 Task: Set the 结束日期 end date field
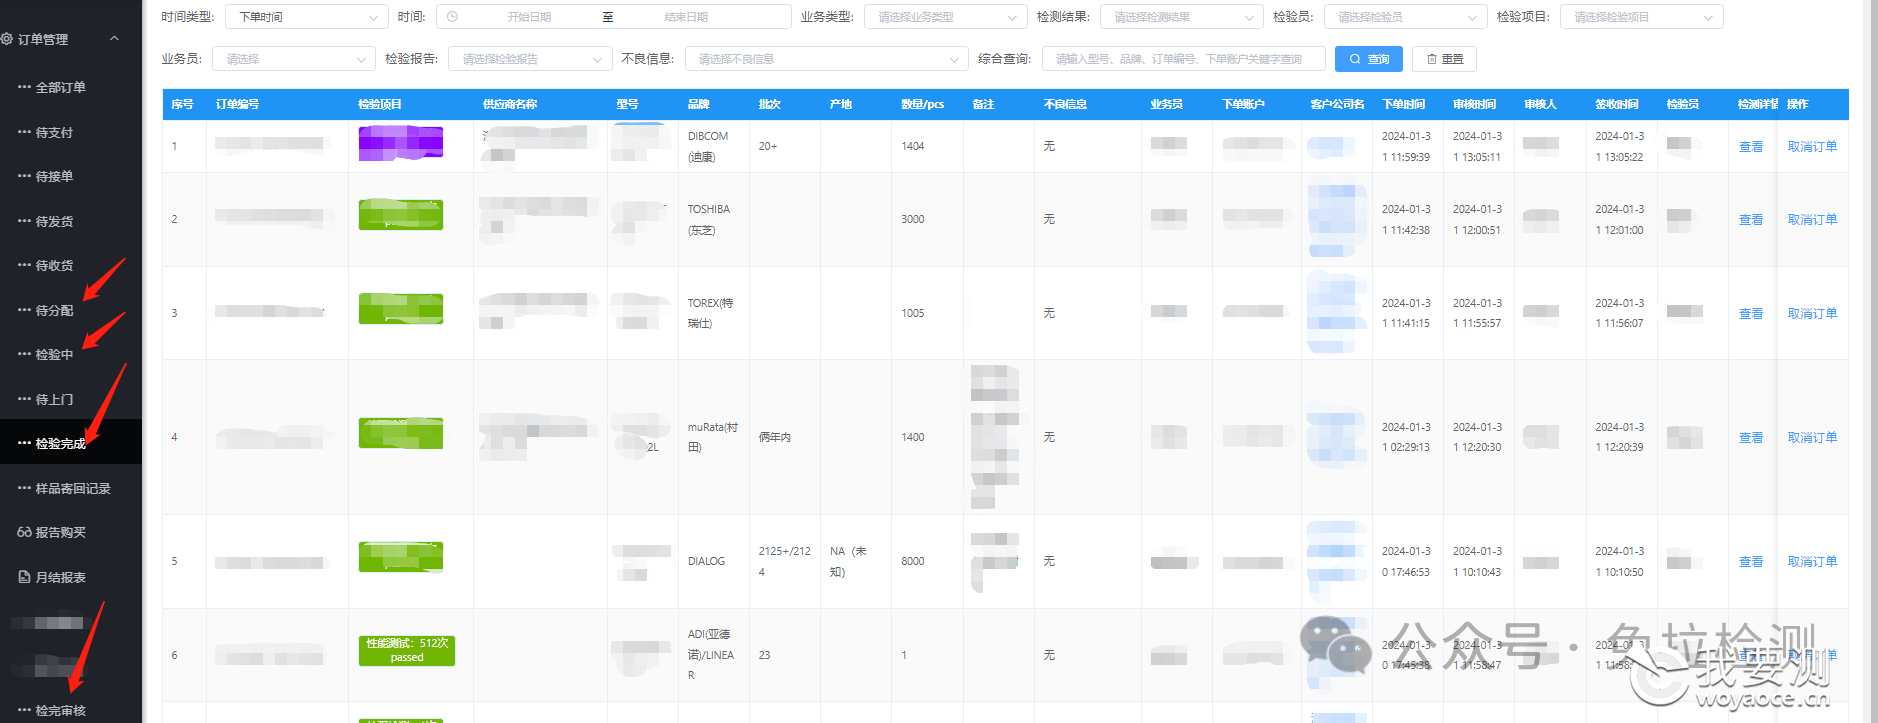coord(686,17)
